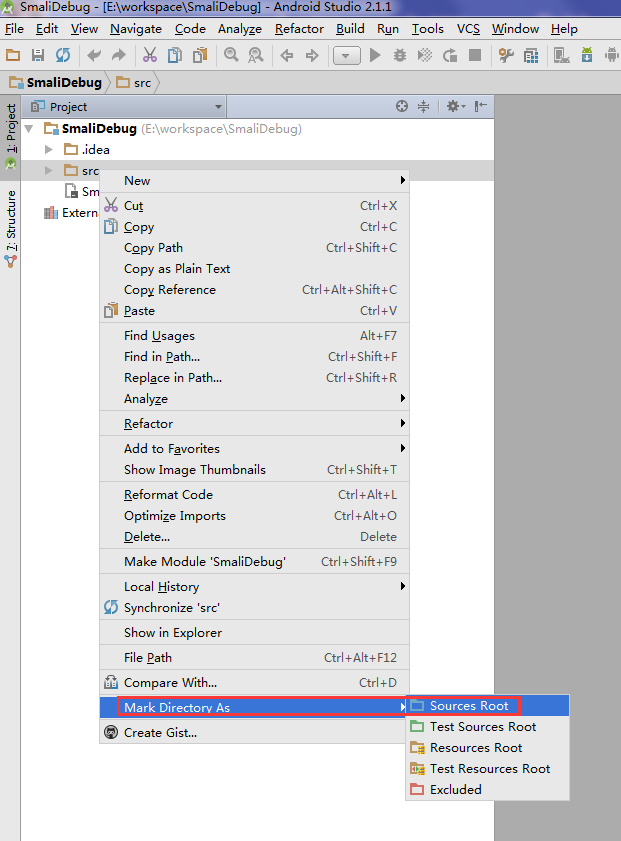Select Test Sources Root in submenu
The width and height of the screenshot is (621, 841).
pos(487,727)
